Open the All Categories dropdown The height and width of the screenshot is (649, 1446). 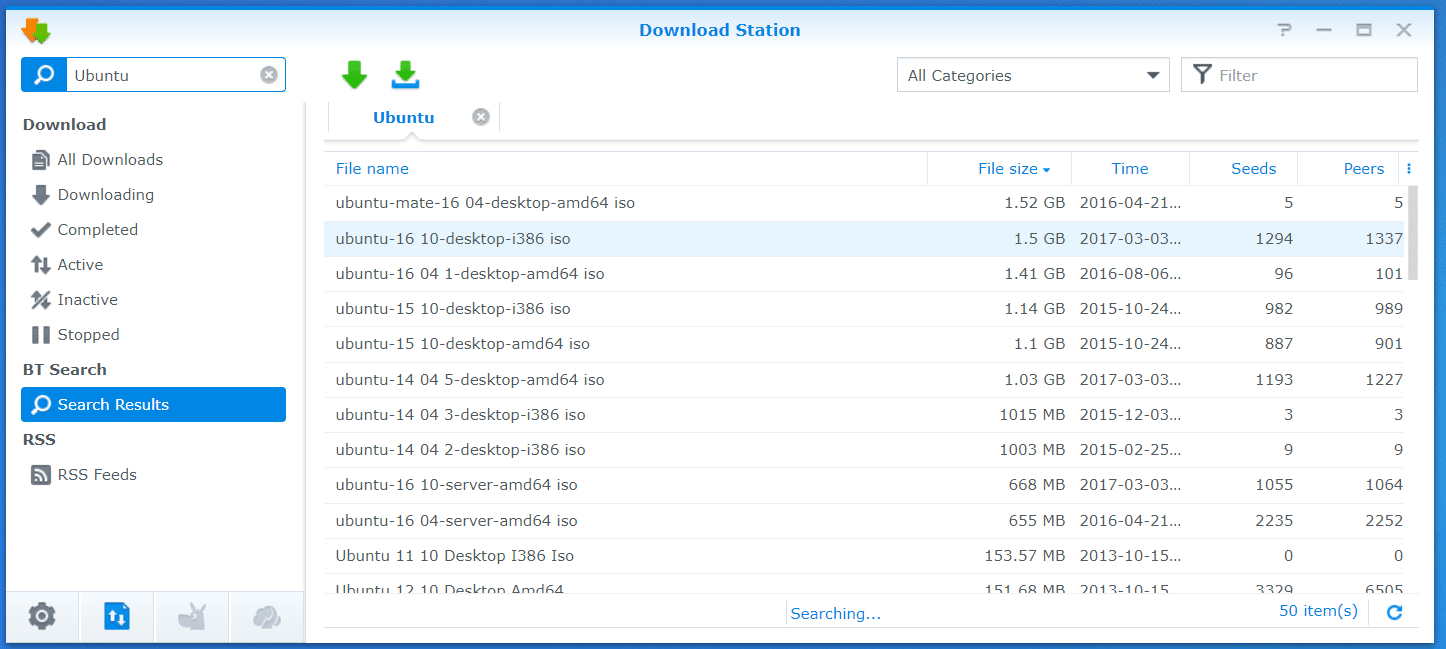pyautogui.click(x=1033, y=75)
